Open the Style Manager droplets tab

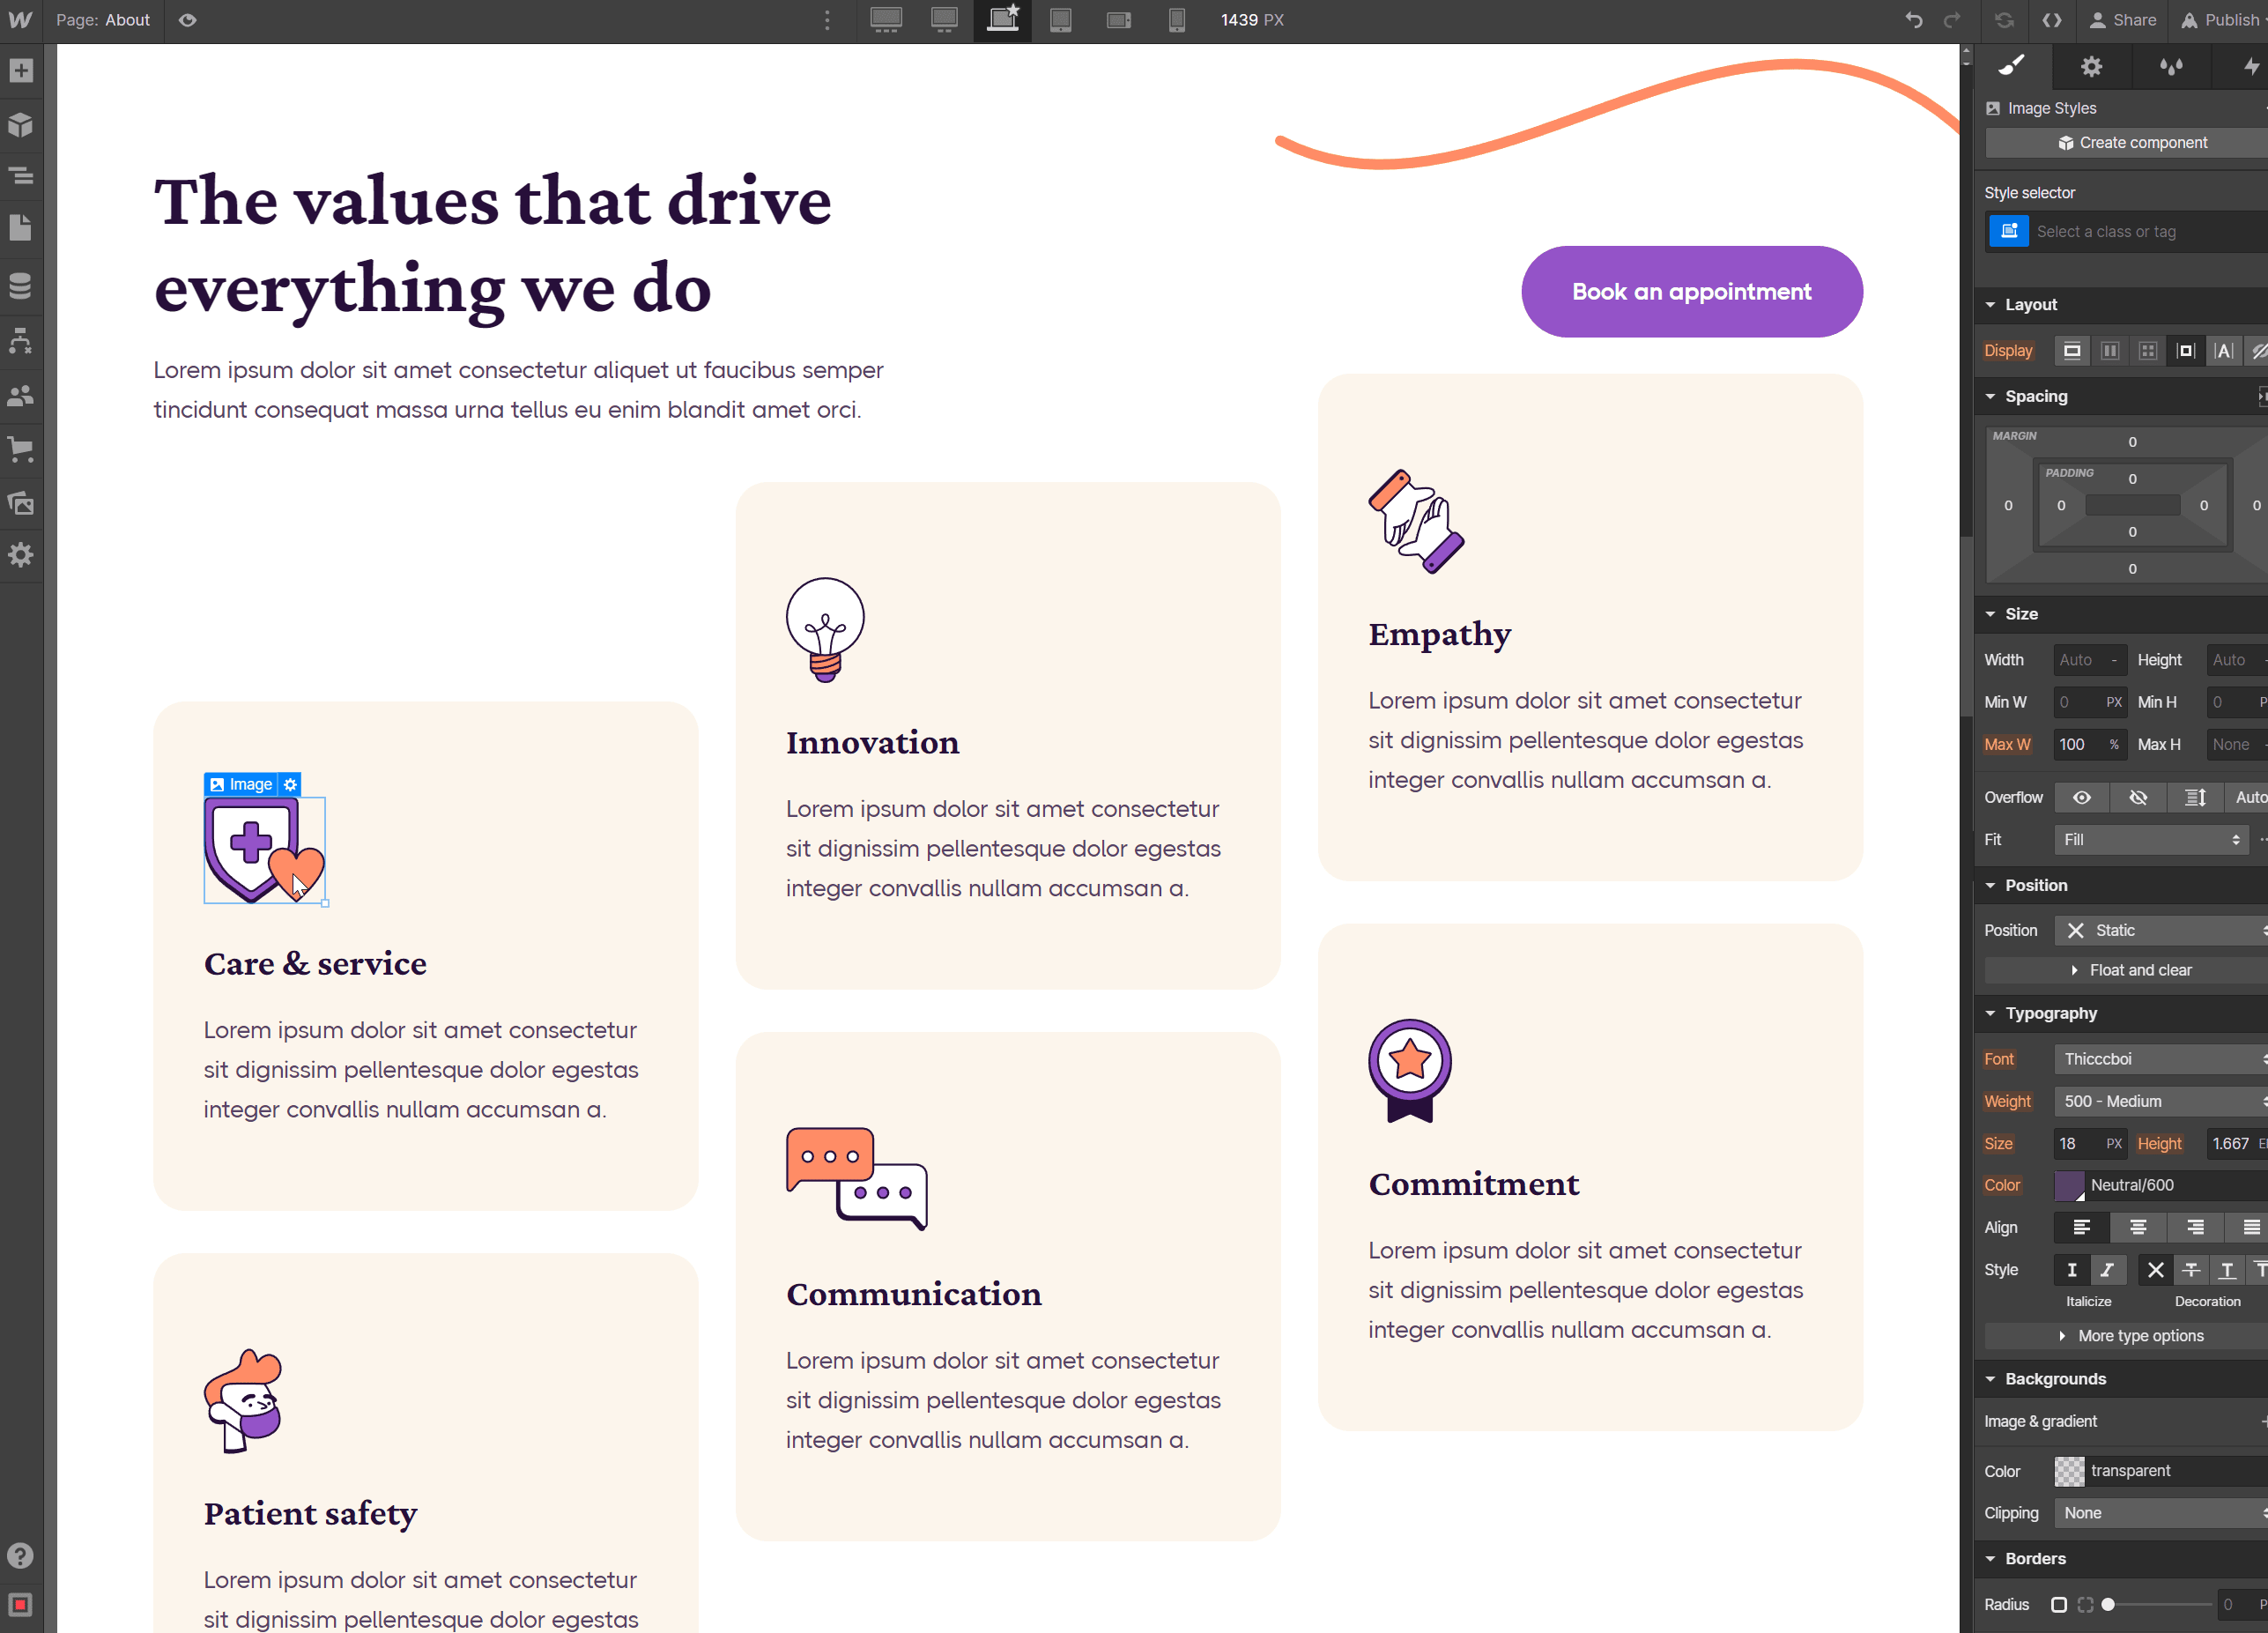pos(2170,66)
